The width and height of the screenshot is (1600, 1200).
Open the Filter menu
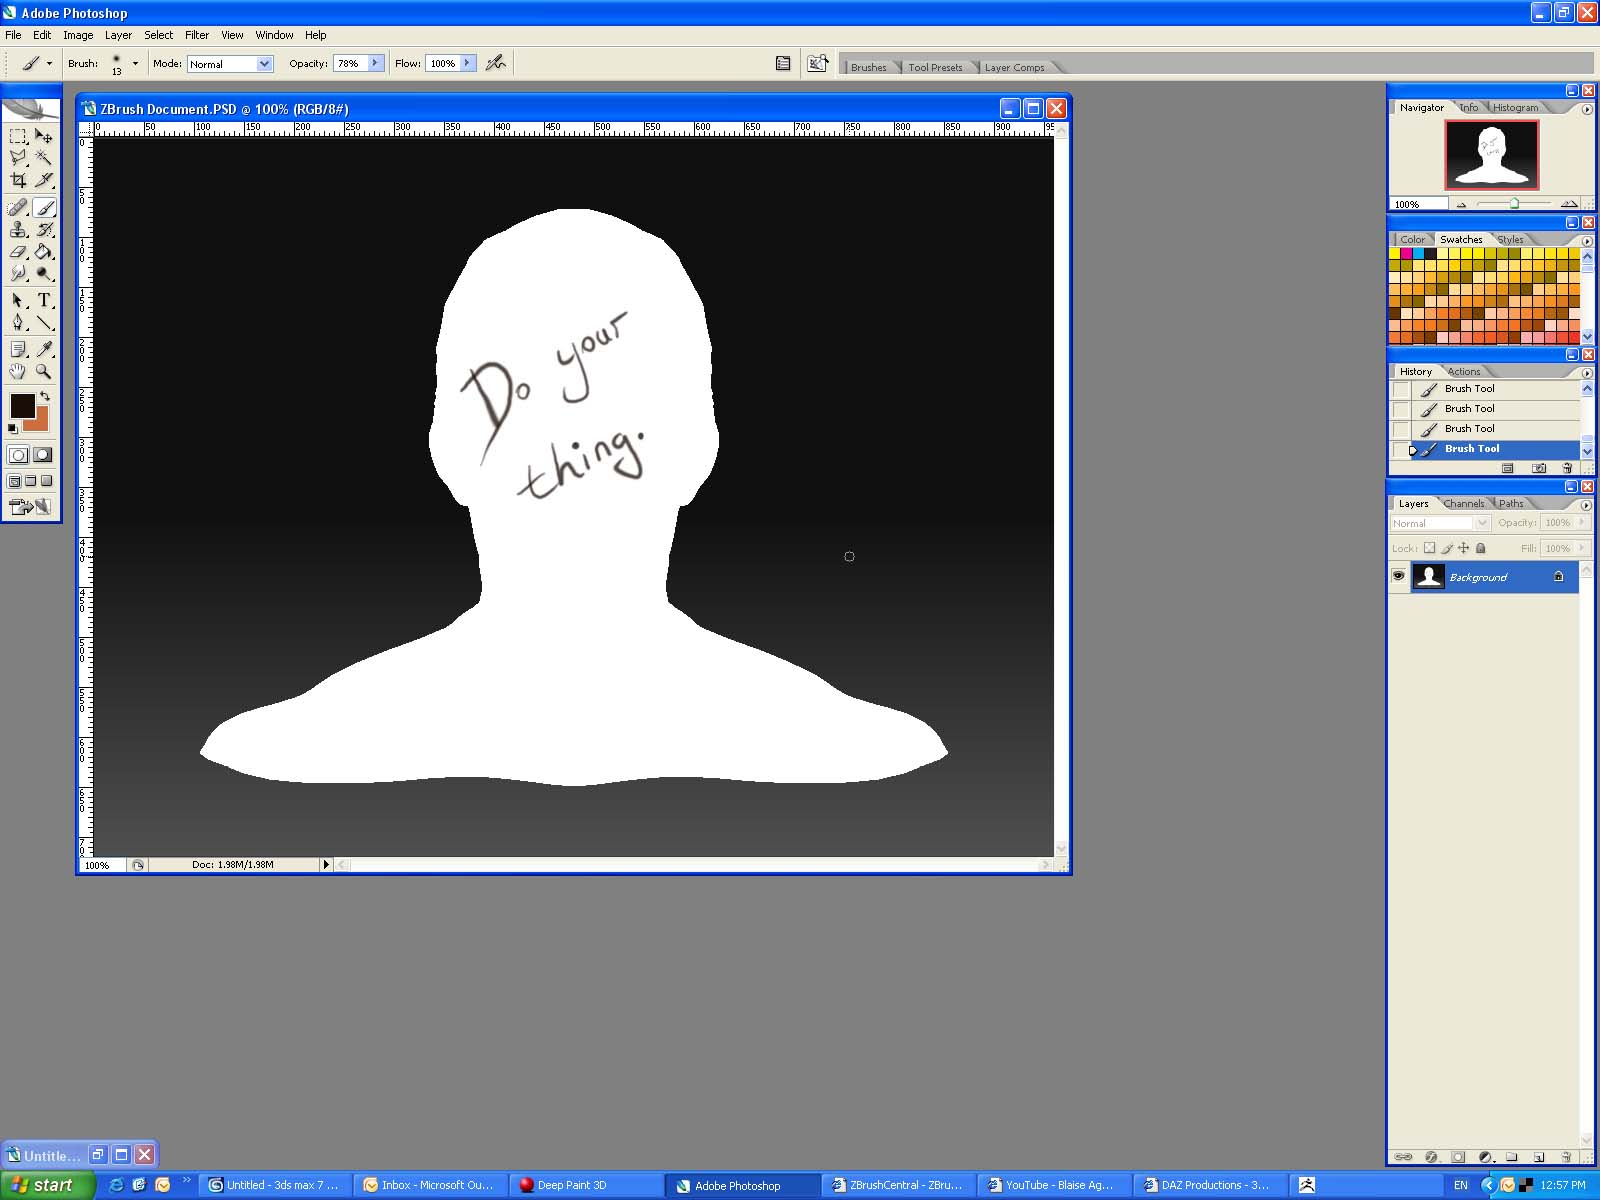tap(197, 35)
